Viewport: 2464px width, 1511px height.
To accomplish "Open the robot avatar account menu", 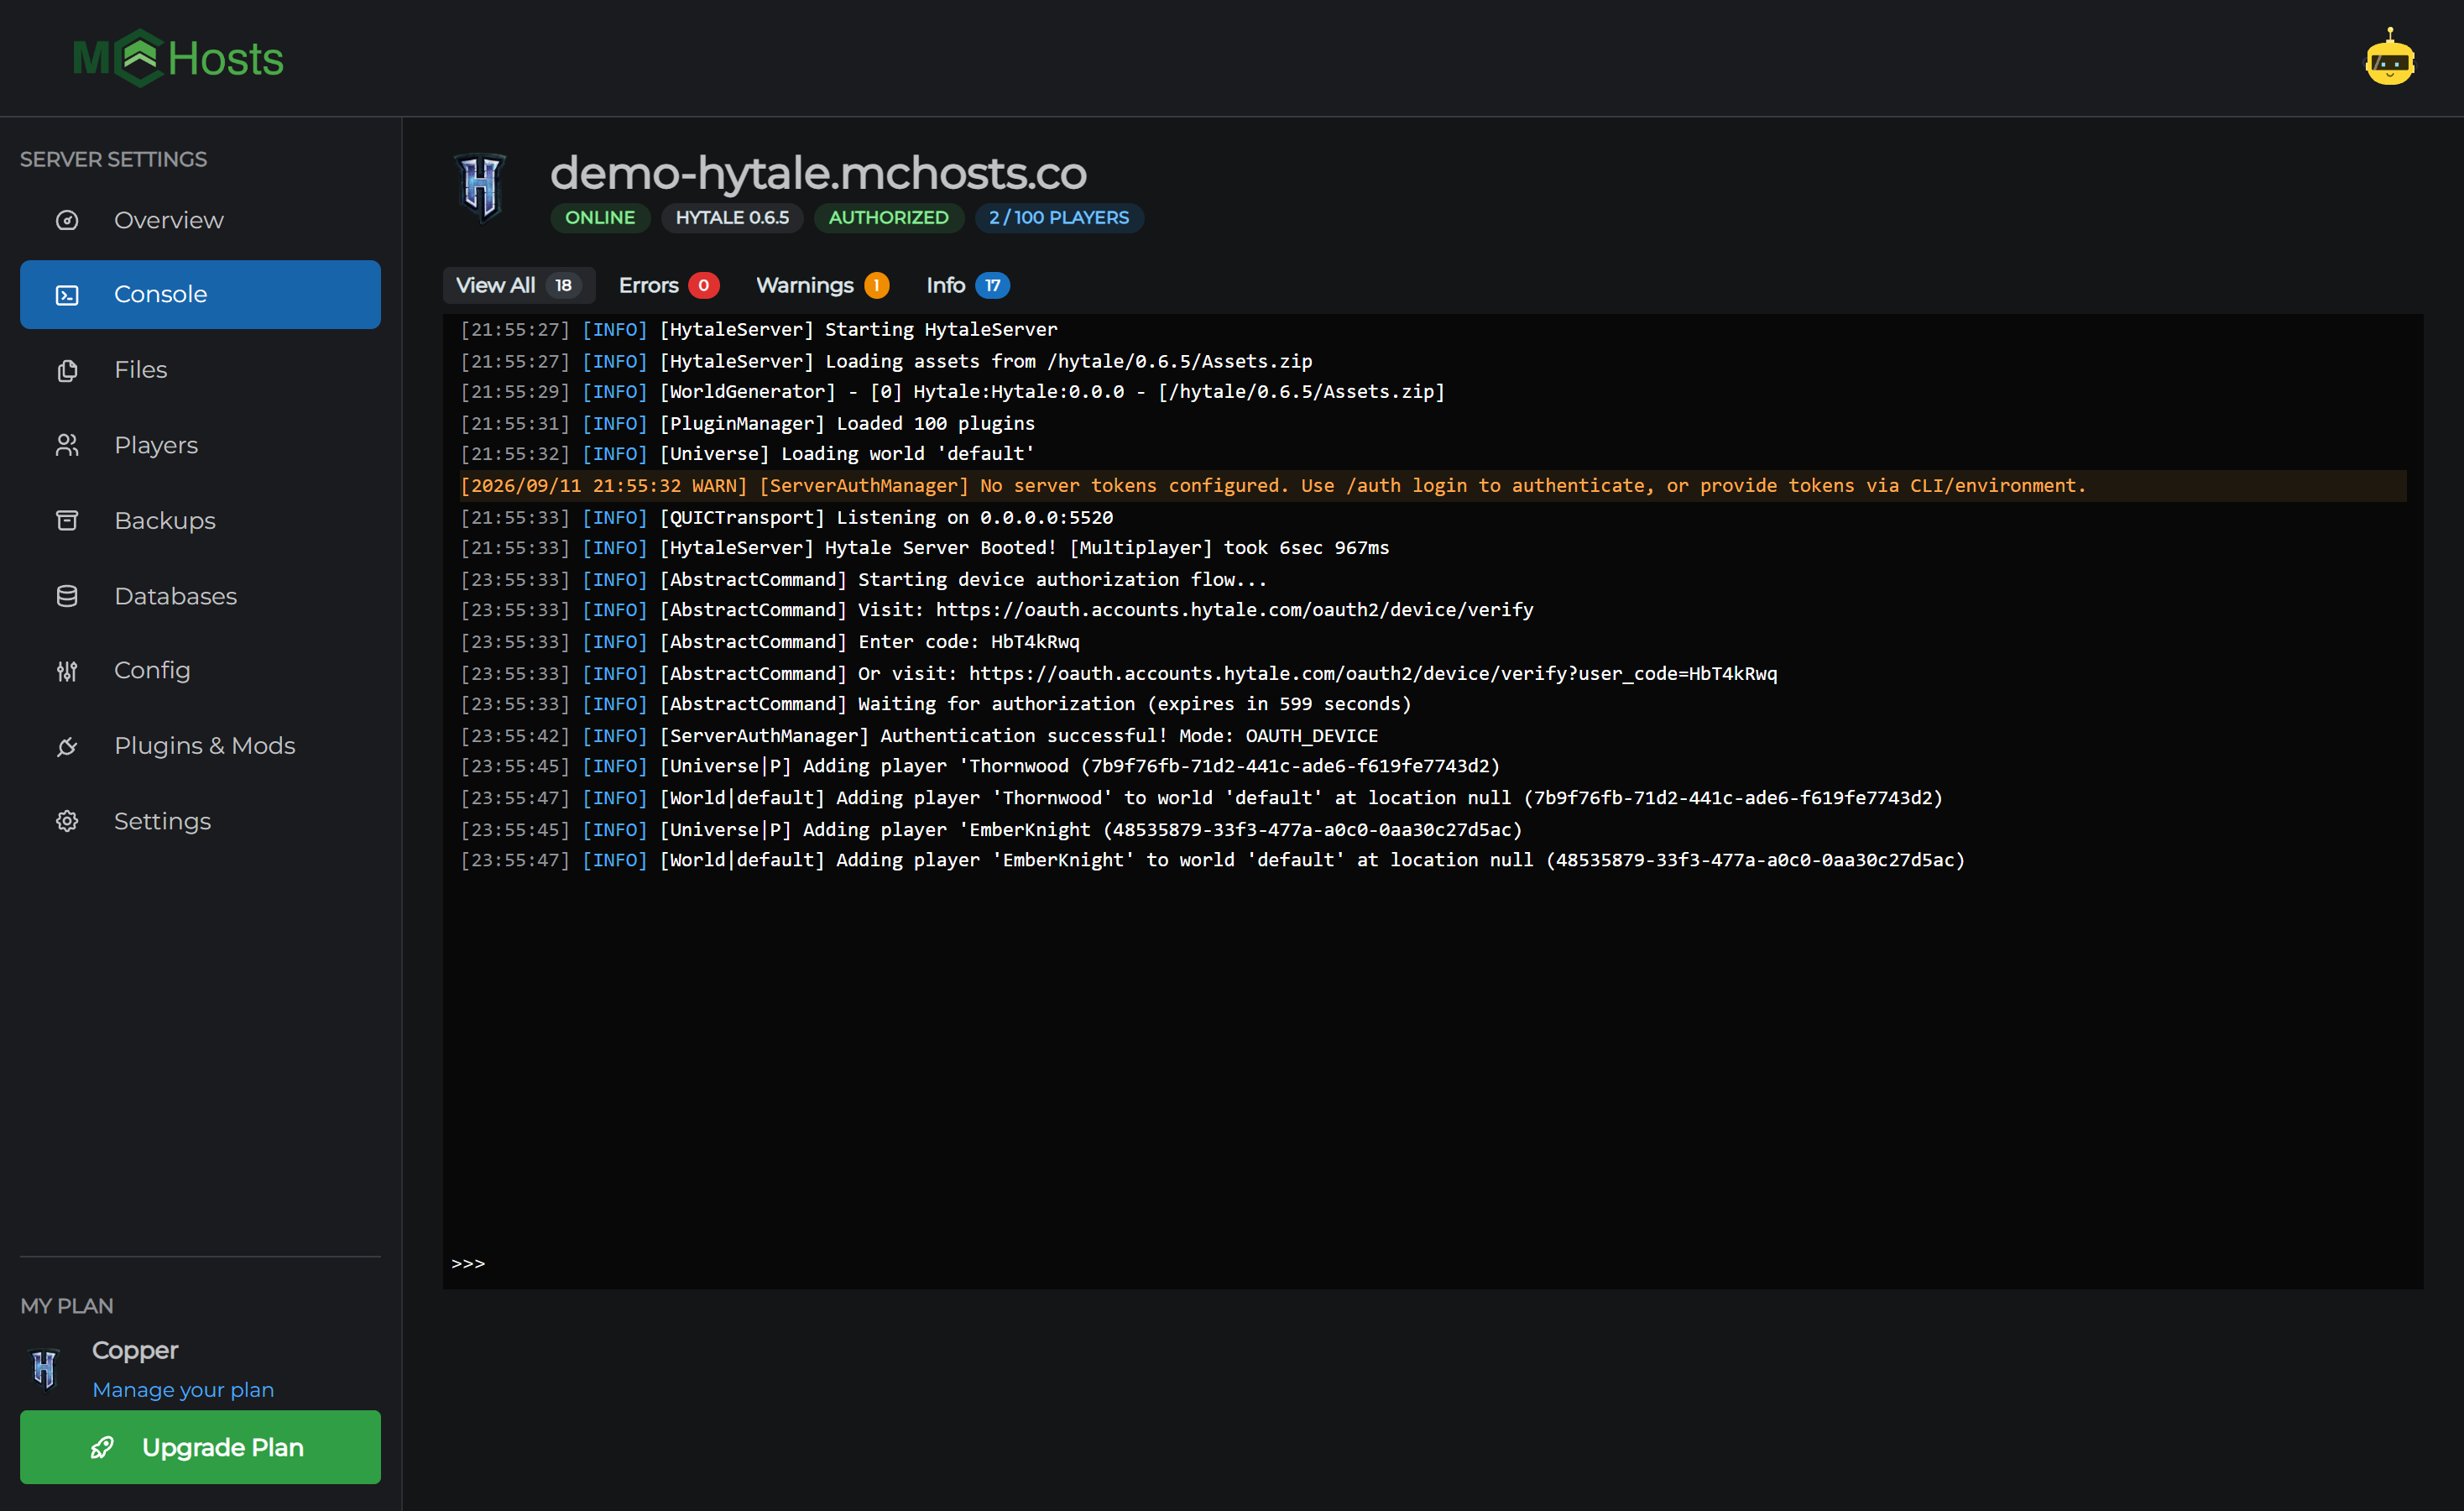I will coord(2389,58).
